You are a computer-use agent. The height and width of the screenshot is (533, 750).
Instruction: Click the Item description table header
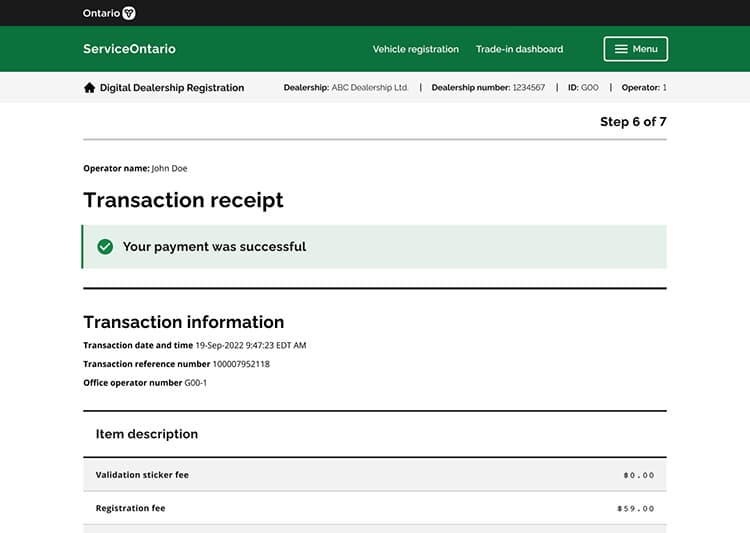point(147,434)
